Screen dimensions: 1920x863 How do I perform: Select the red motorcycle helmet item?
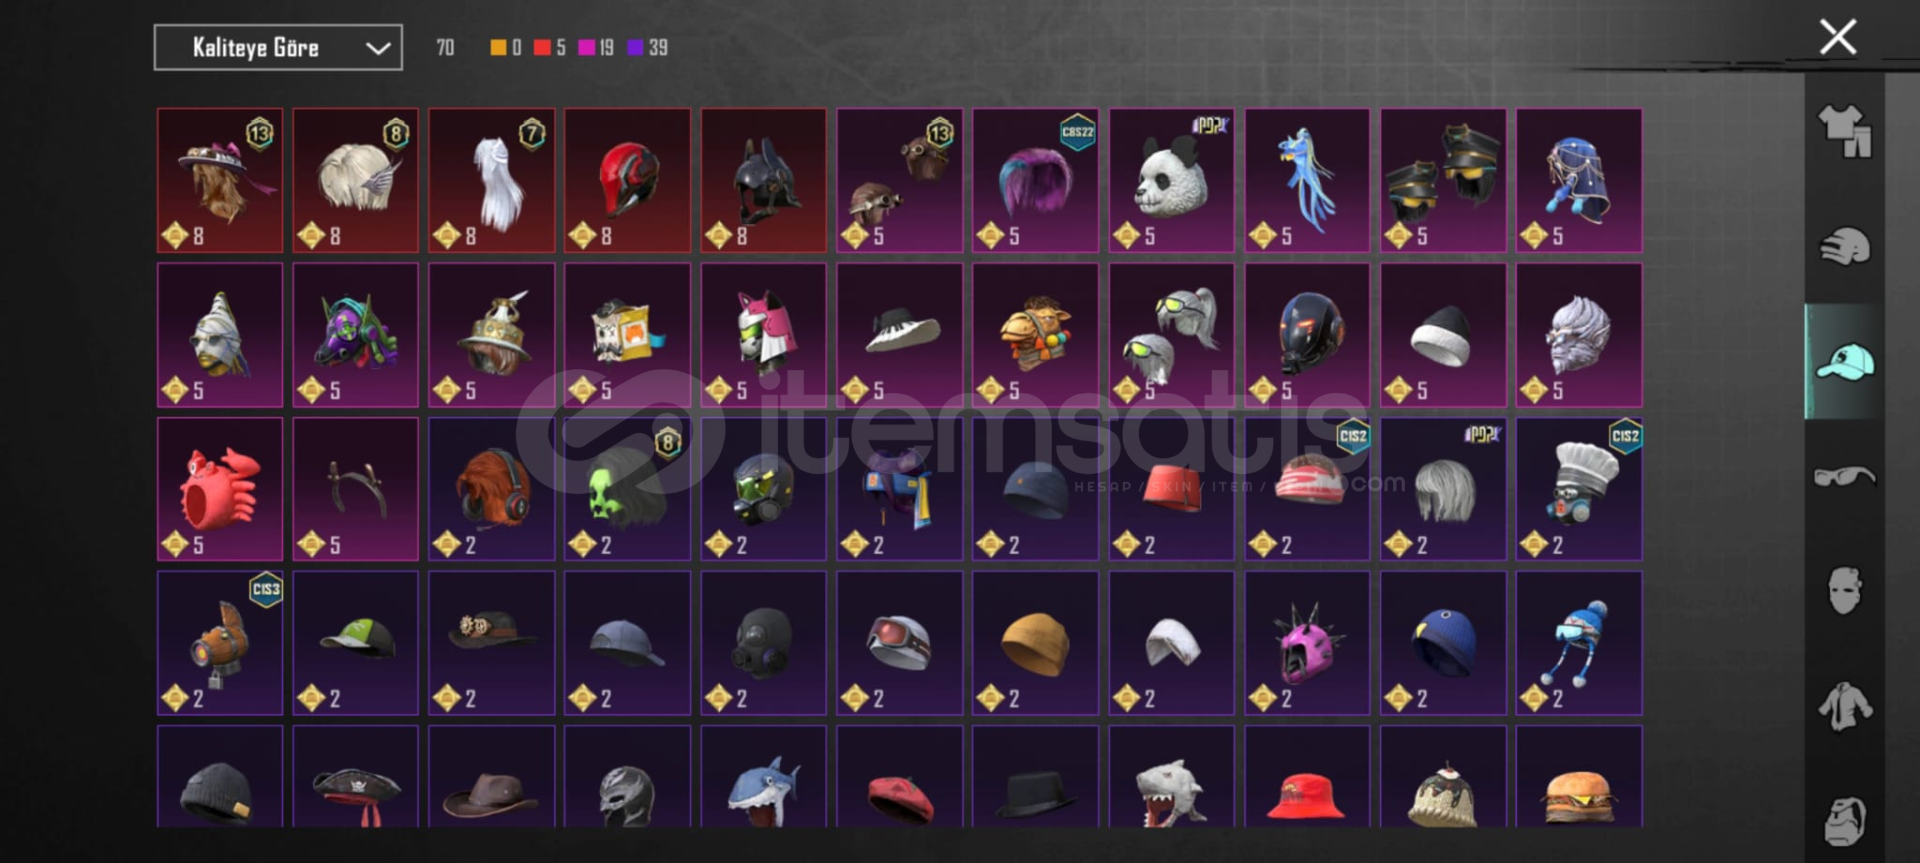click(x=627, y=180)
